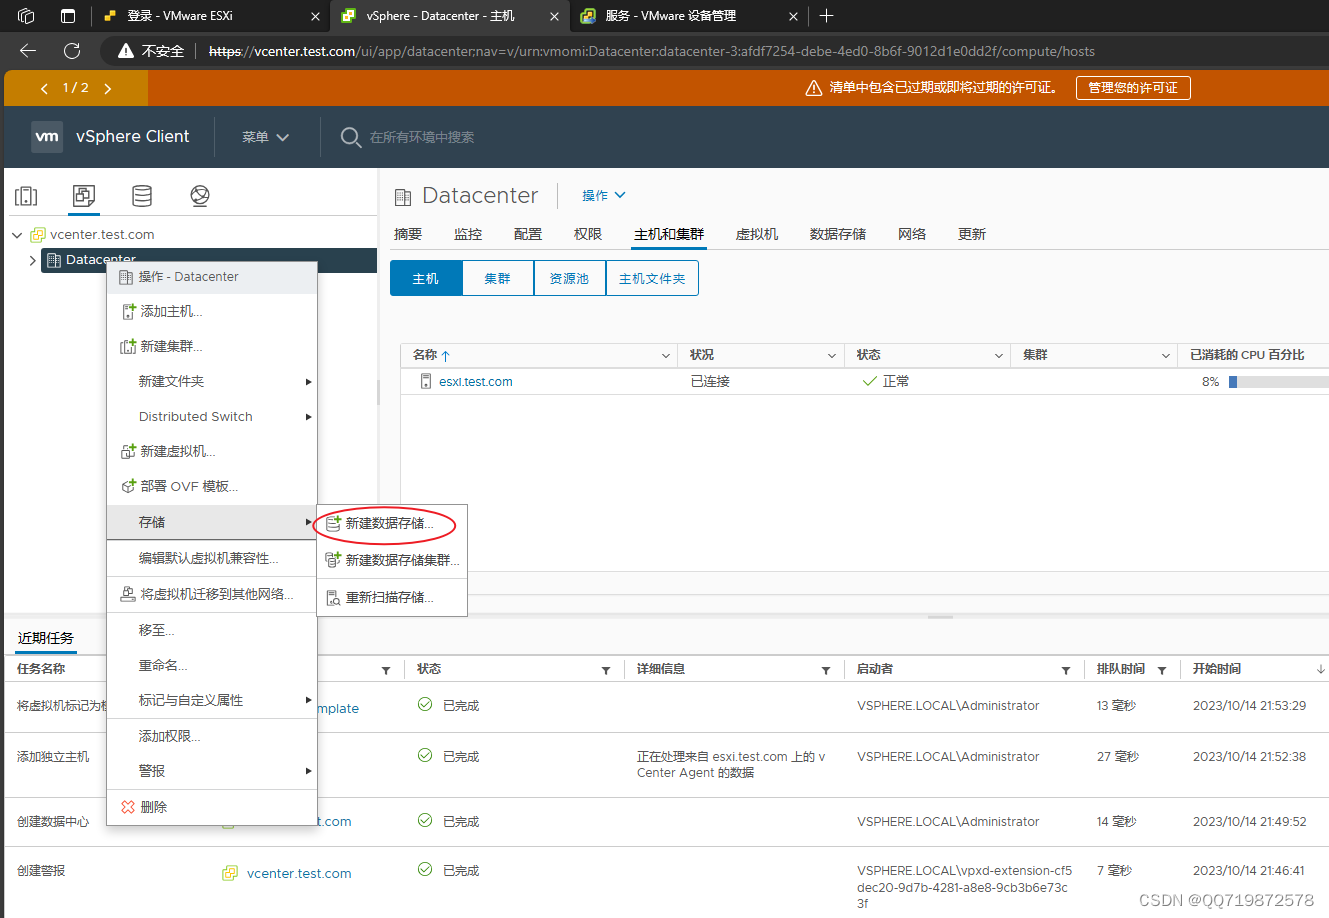Open the 状态 column dropdown
Image resolution: width=1329 pixels, height=918 pixels.
[x=998, y=356]
